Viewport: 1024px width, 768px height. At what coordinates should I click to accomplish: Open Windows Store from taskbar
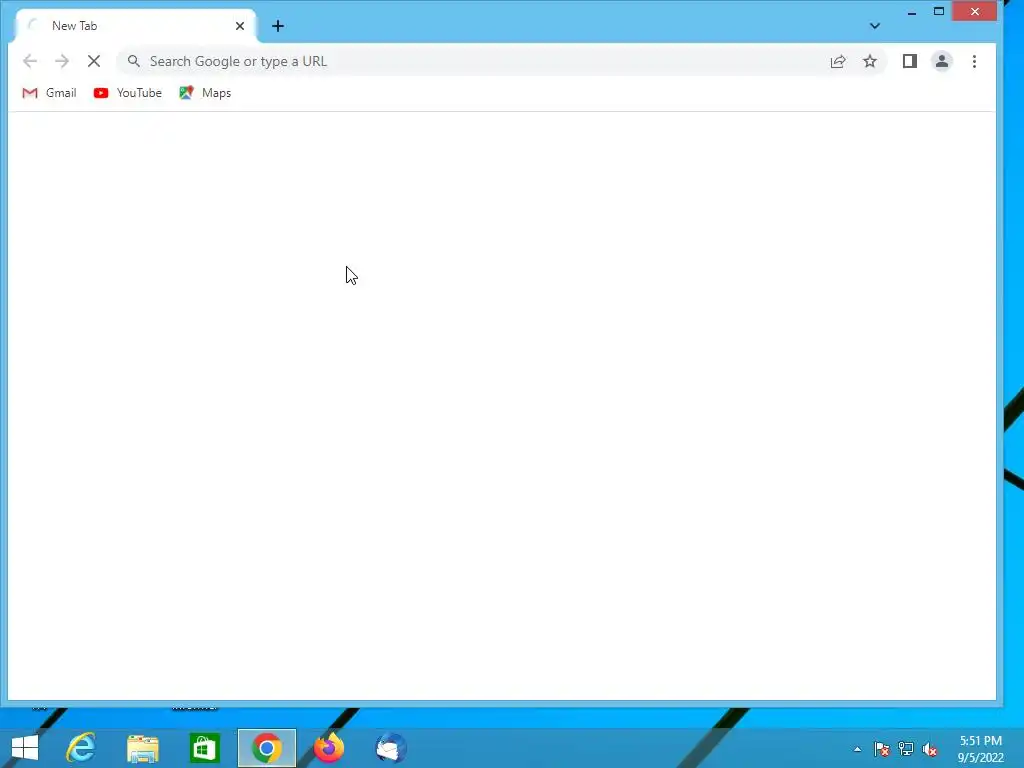pos(204,748)
